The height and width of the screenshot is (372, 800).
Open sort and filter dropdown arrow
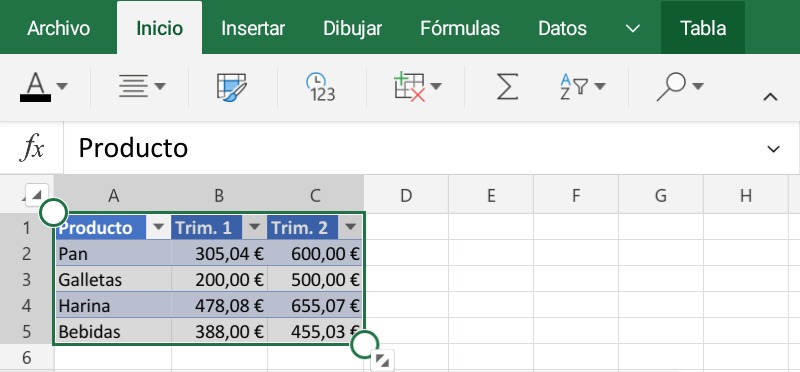[x=600, y=86]
